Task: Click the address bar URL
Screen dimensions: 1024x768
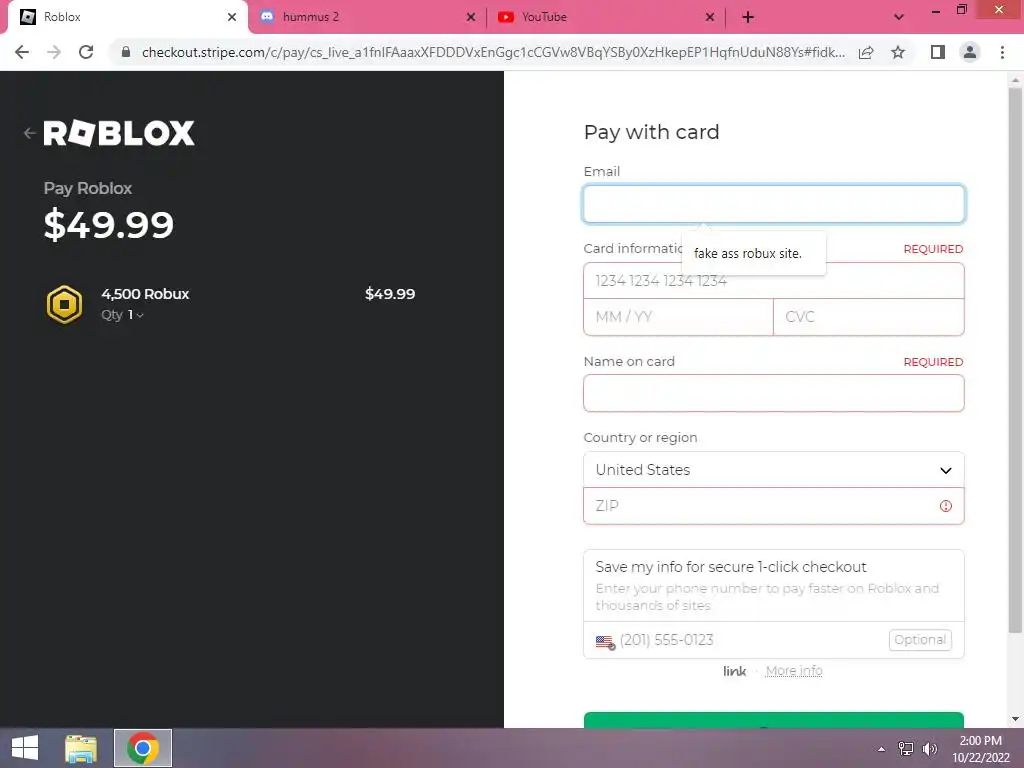Action: point(493,52)
